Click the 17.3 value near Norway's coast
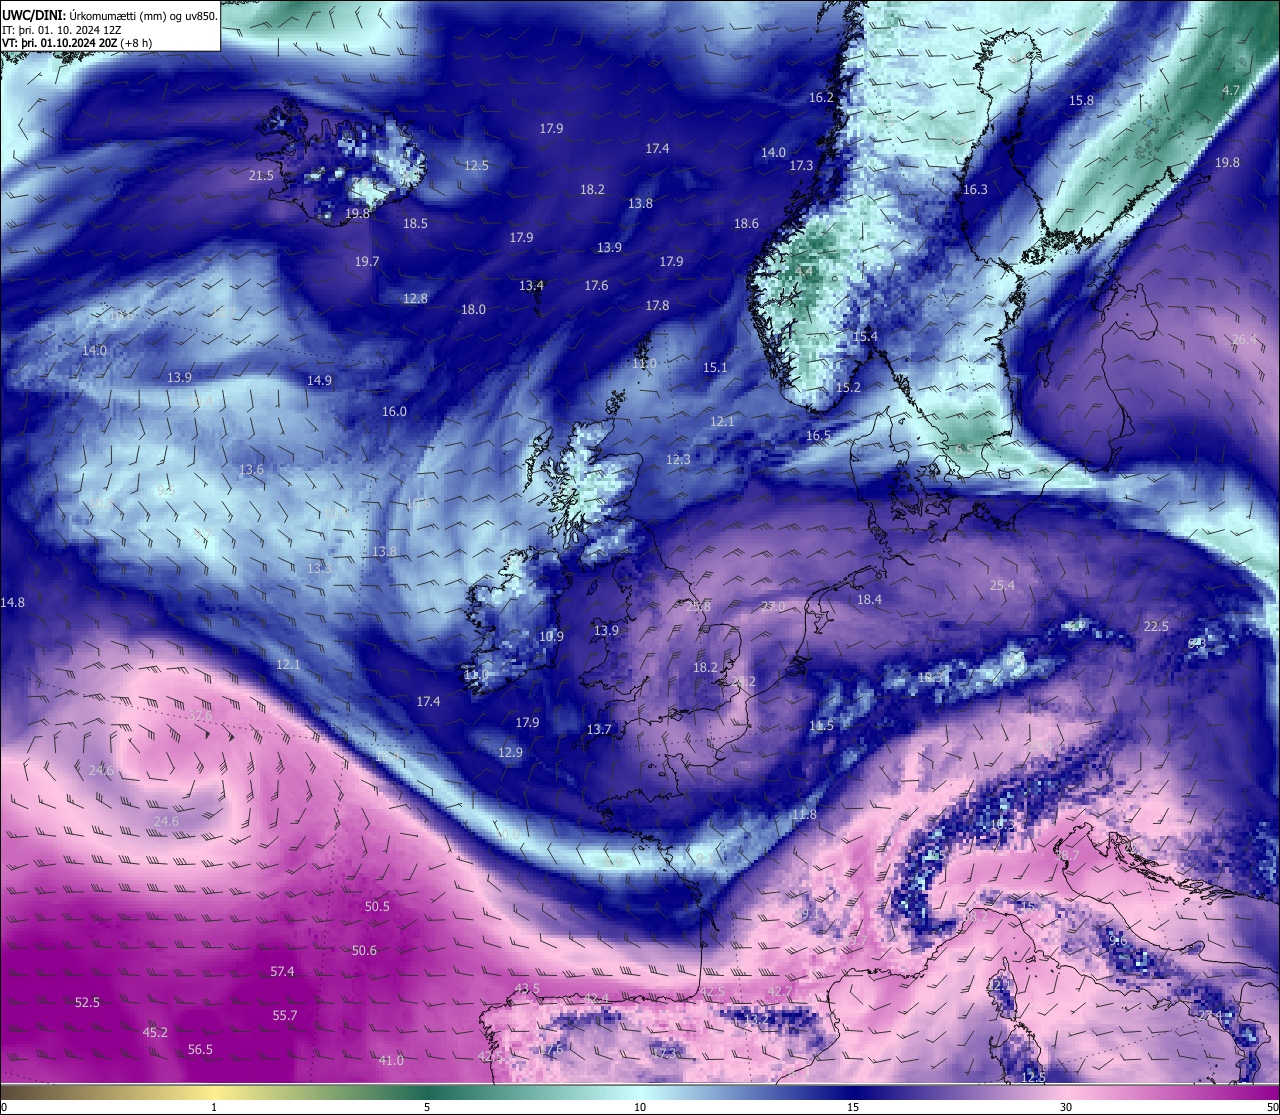 (x=801, y=166)
